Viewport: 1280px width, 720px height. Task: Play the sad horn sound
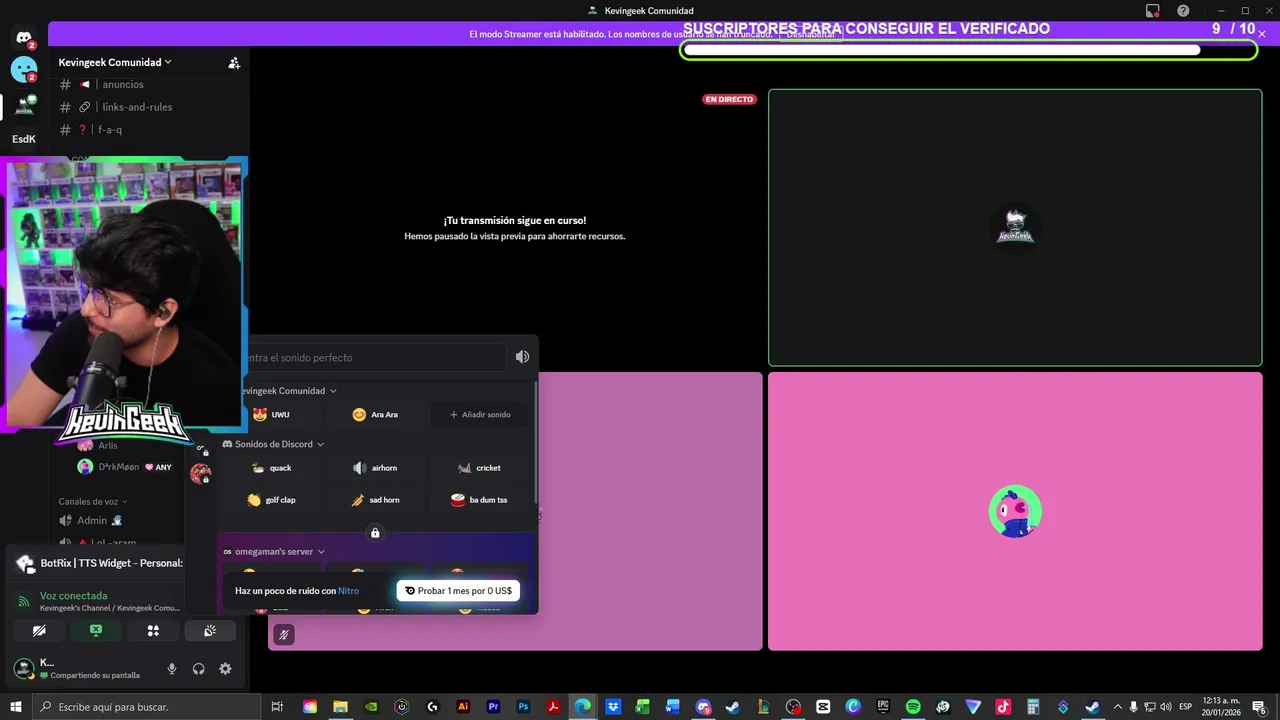pos(375,500)
